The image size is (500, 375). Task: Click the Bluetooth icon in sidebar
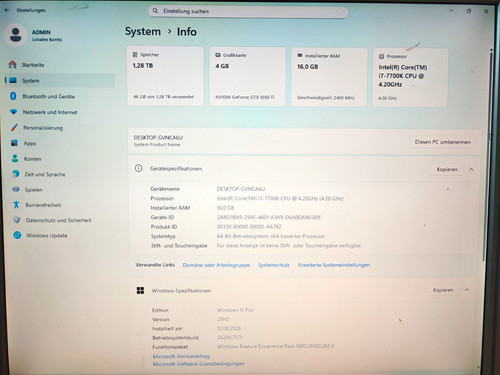tap(13, 96)
